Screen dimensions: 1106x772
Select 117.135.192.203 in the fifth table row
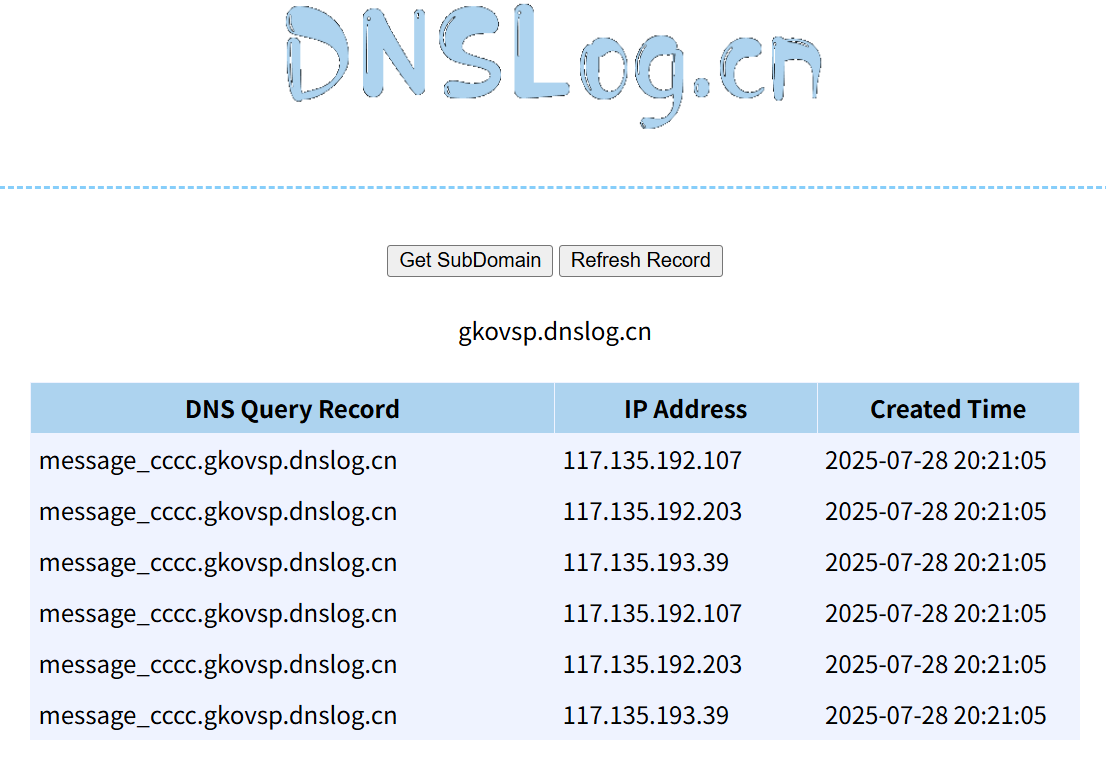pos(652,665)
